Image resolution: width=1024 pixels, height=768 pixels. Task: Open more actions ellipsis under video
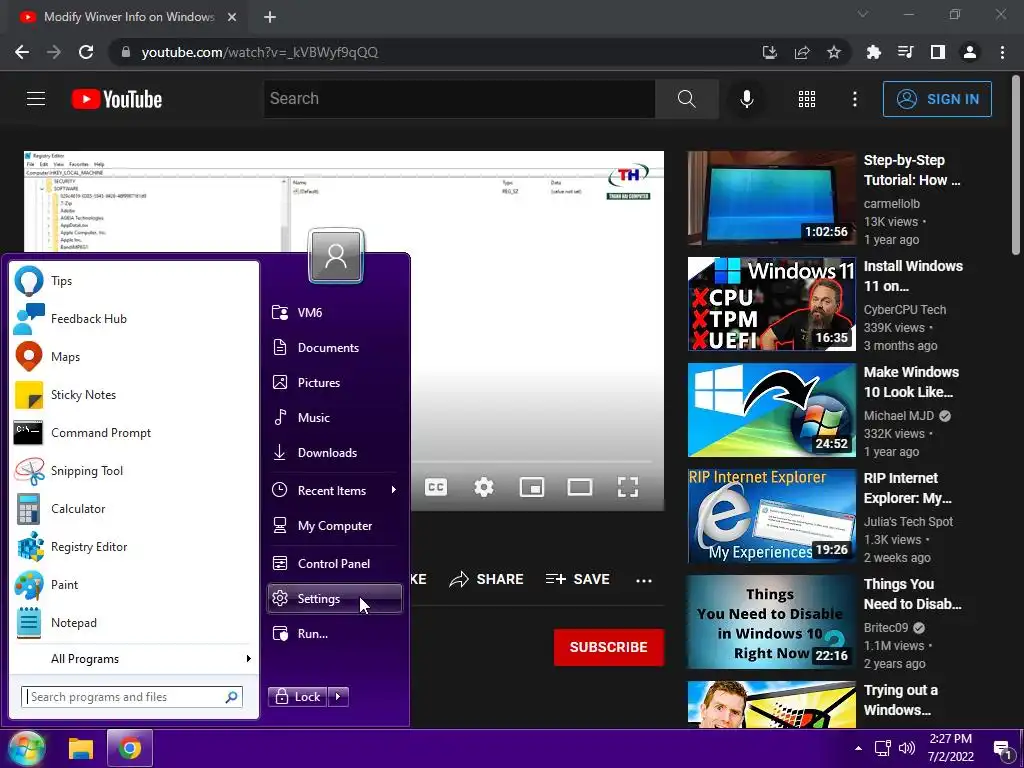tap(644, 580)
